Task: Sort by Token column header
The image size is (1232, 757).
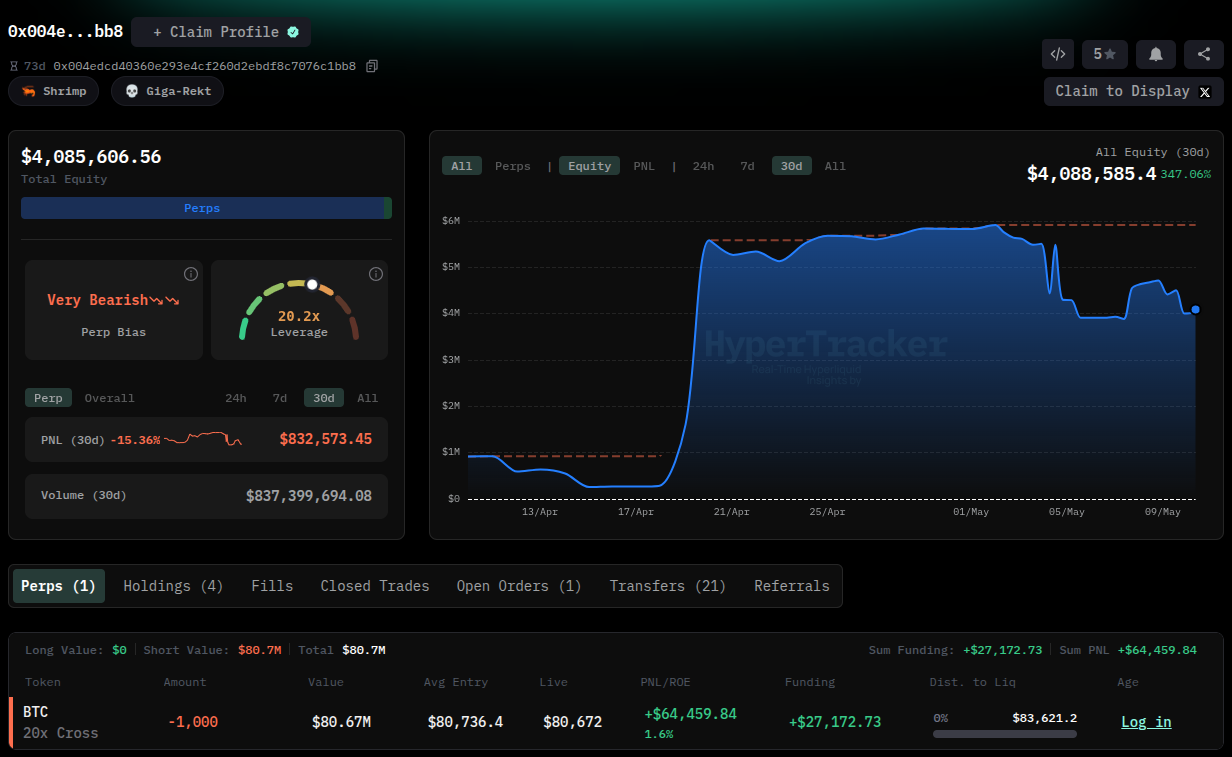Action: pos(43,682)
